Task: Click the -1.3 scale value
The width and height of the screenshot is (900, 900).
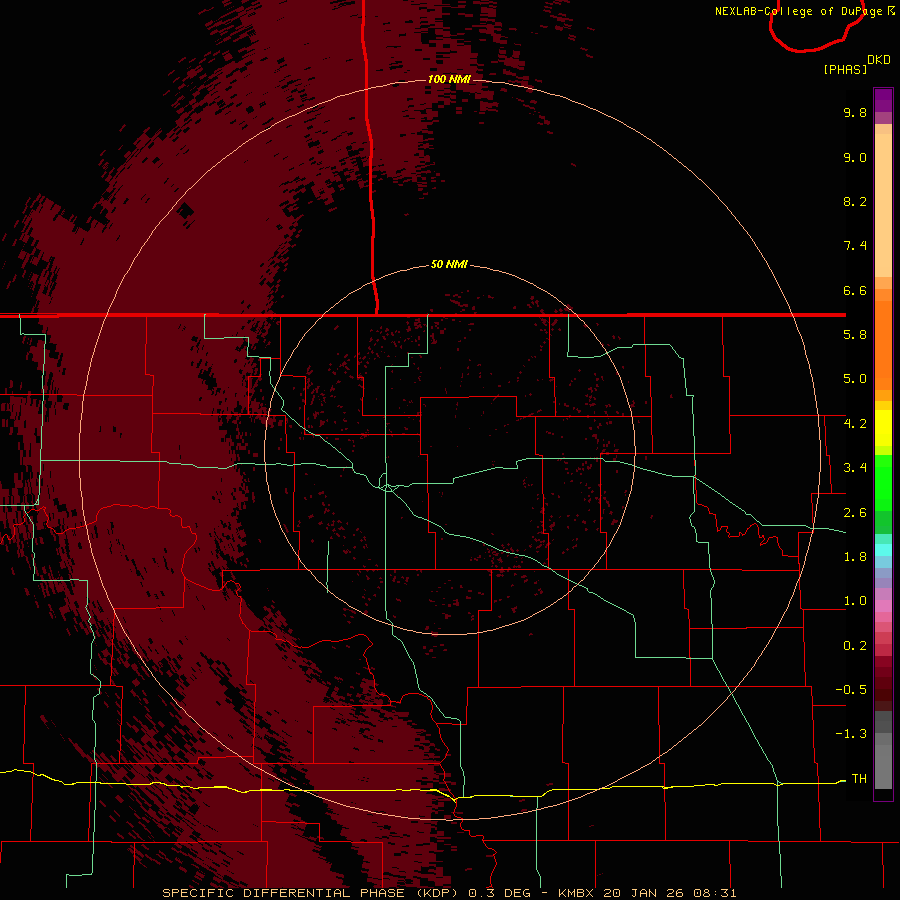Action: 851,734
